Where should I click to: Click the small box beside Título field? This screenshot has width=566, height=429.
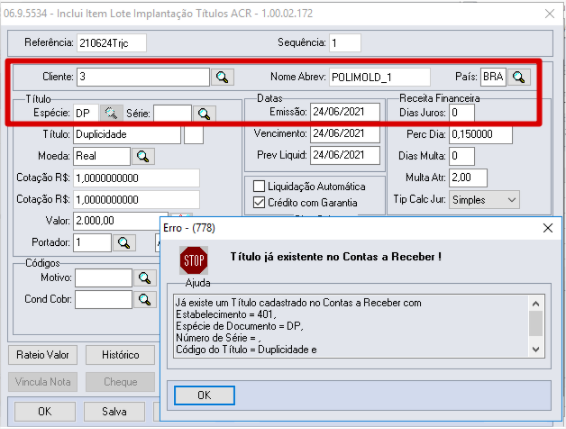[x=194, y=135]
